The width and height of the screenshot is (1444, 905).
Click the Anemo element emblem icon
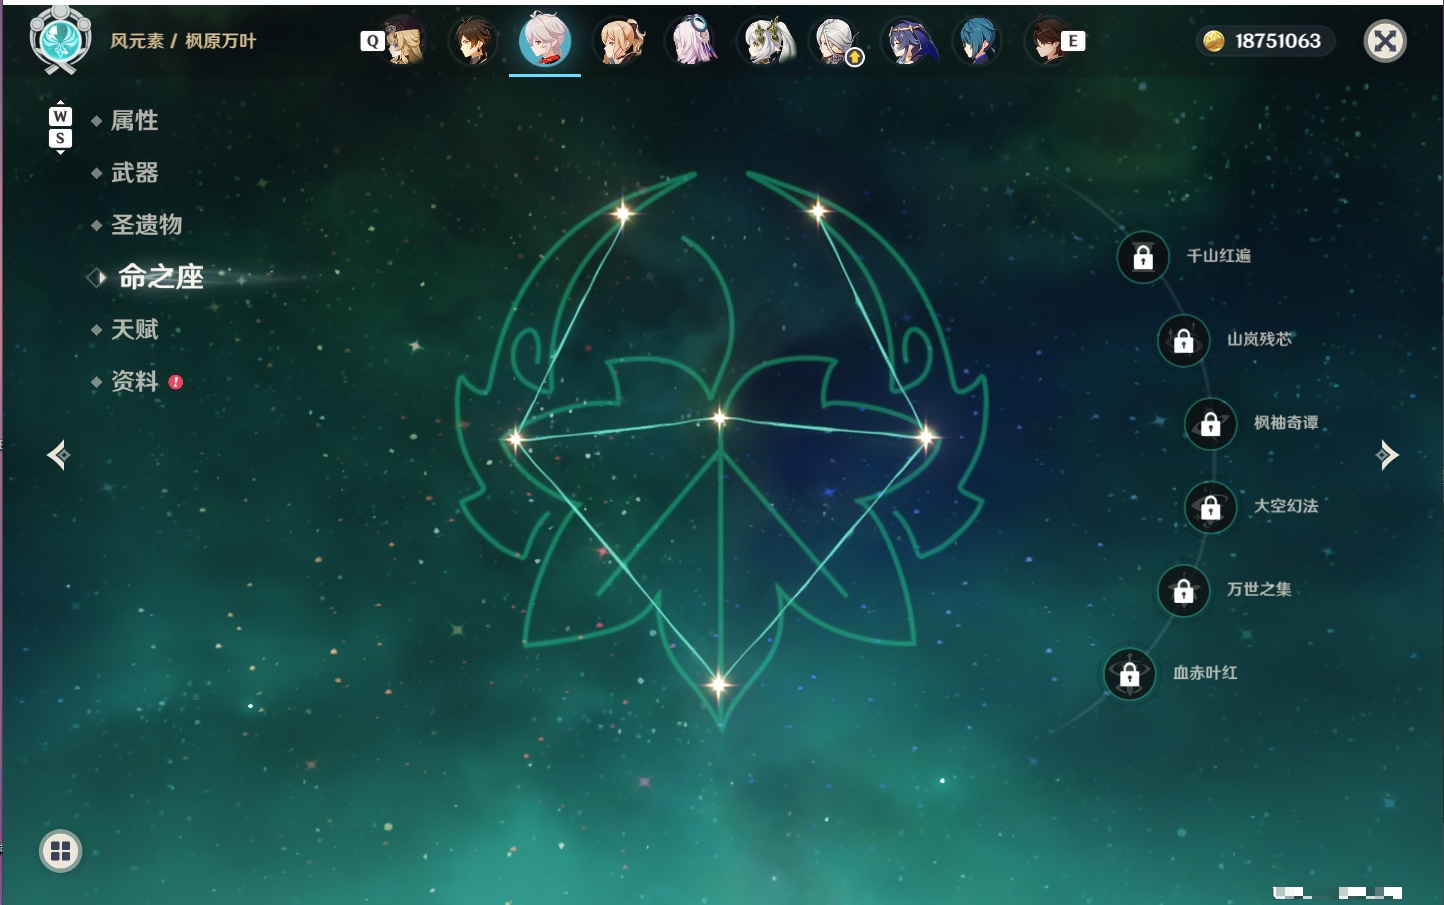[x=60, y=40]
